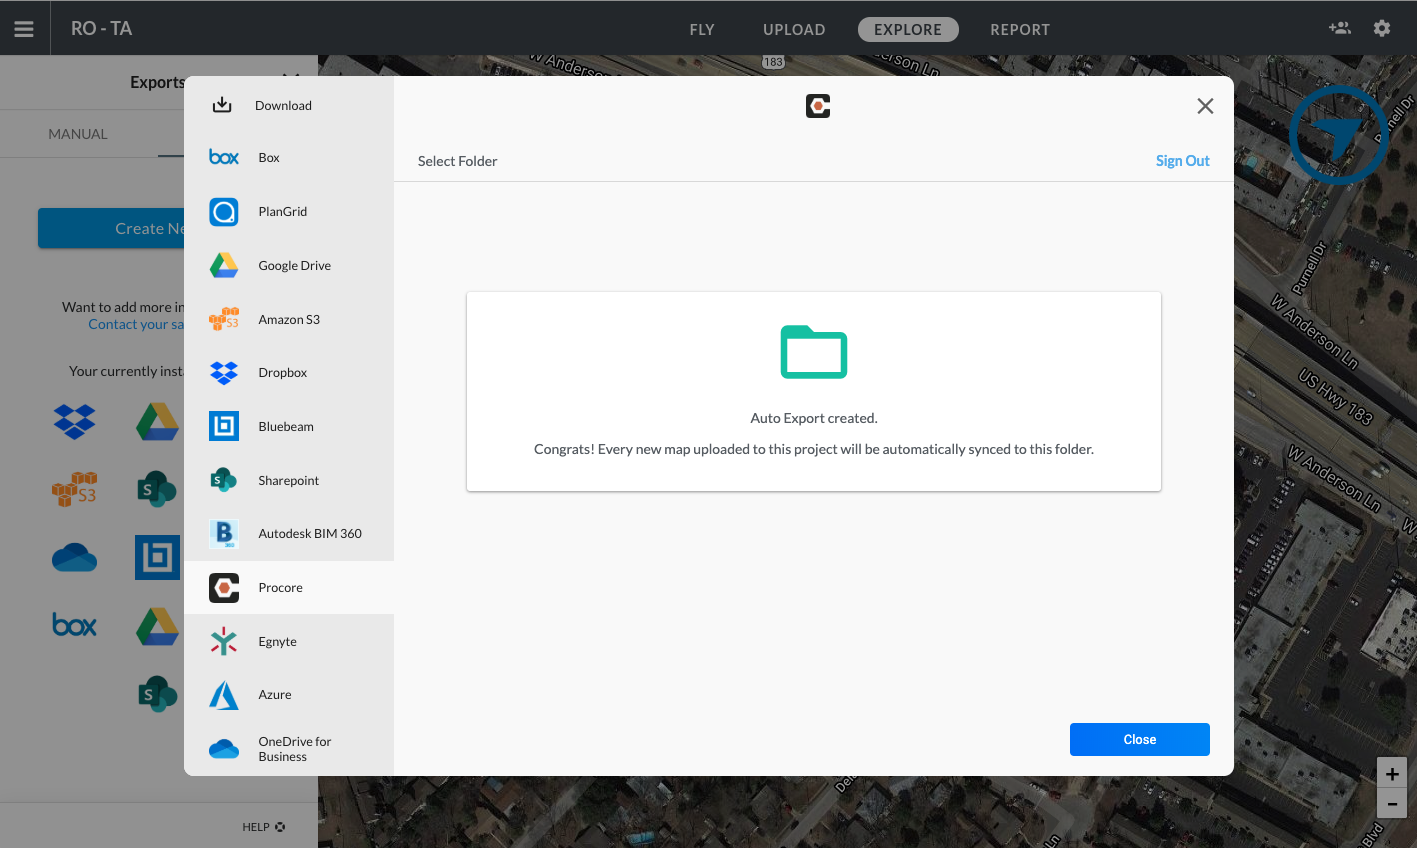Viewport: 1417px width, 848px height.
Task: Click the 'Auto Export created.' text
Action: pyautogui.click(x=814, y=418)
